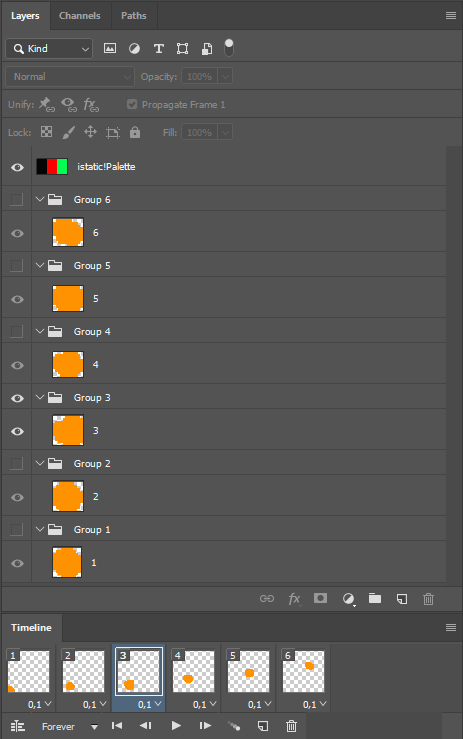463x739 pixels.
Task: Show Group 6 visibility box
Action: pyautogui.click(x=17, y=200)
